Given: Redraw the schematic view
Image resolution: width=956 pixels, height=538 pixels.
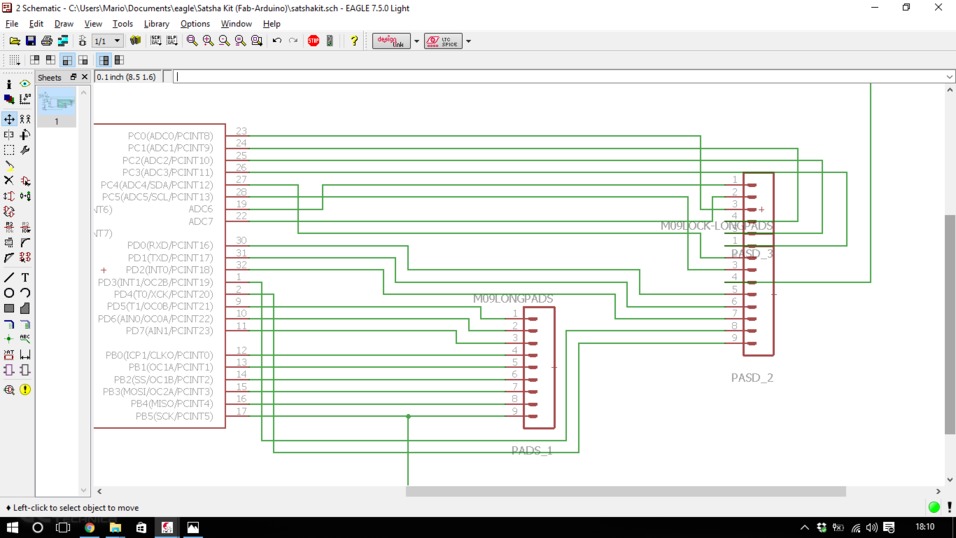Looking at the screenshot, I should point(240,41).
